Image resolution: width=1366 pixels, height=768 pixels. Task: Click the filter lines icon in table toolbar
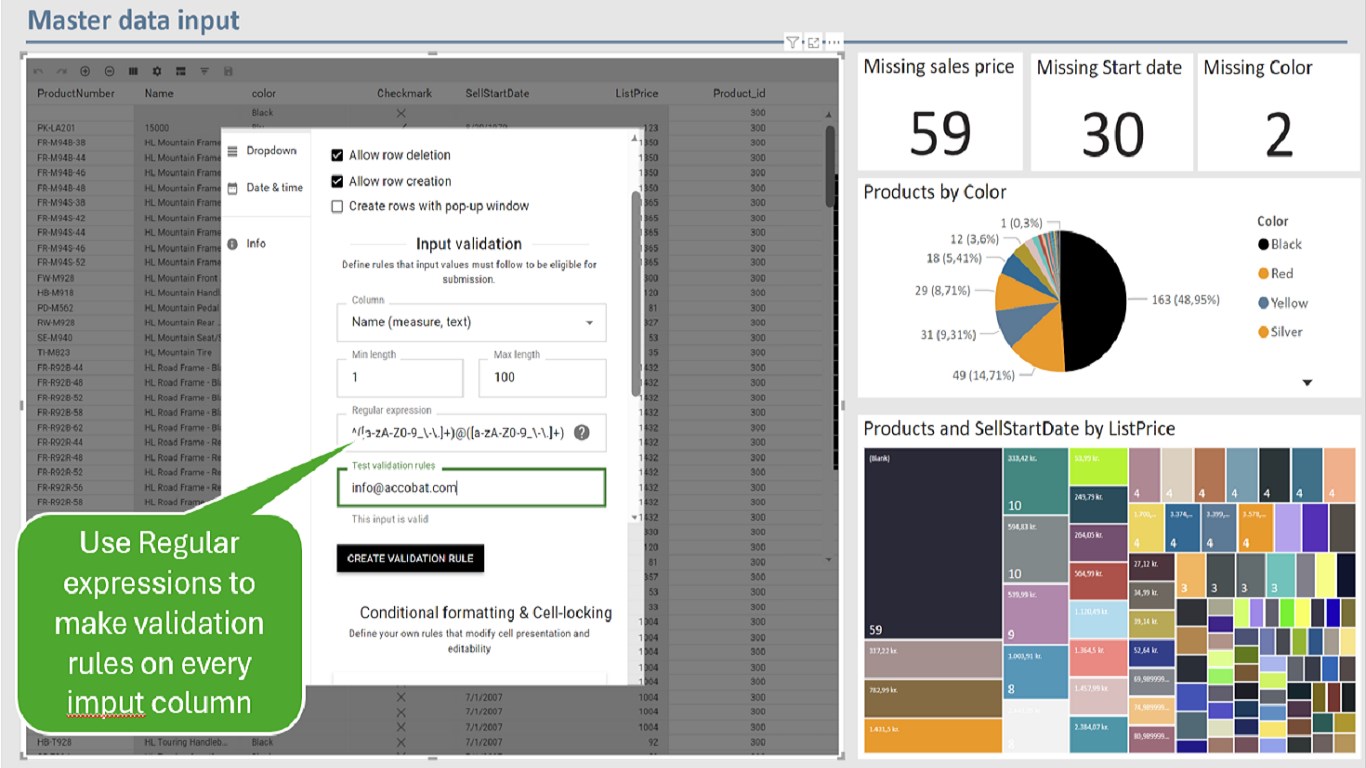(x=204, y=72)
